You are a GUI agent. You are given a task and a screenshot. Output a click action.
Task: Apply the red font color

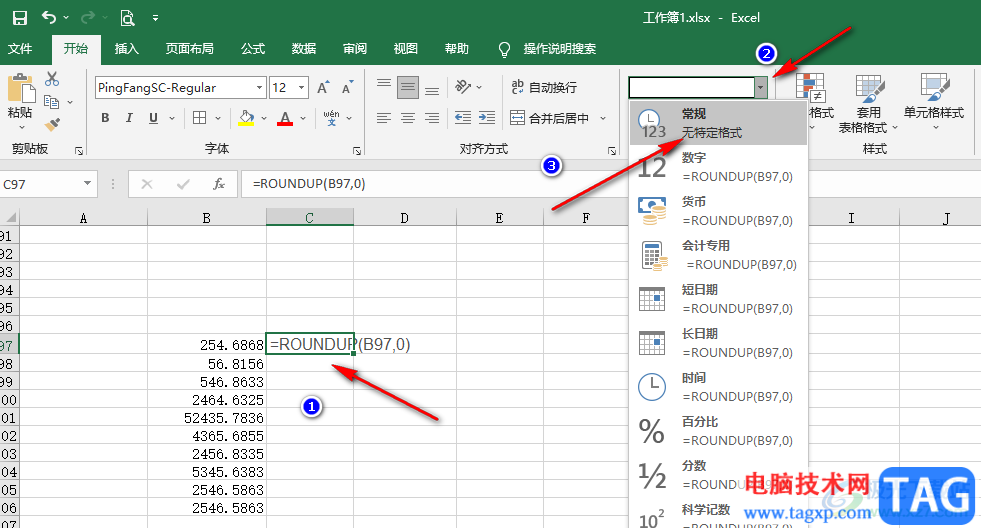click(x=285, y=118)
